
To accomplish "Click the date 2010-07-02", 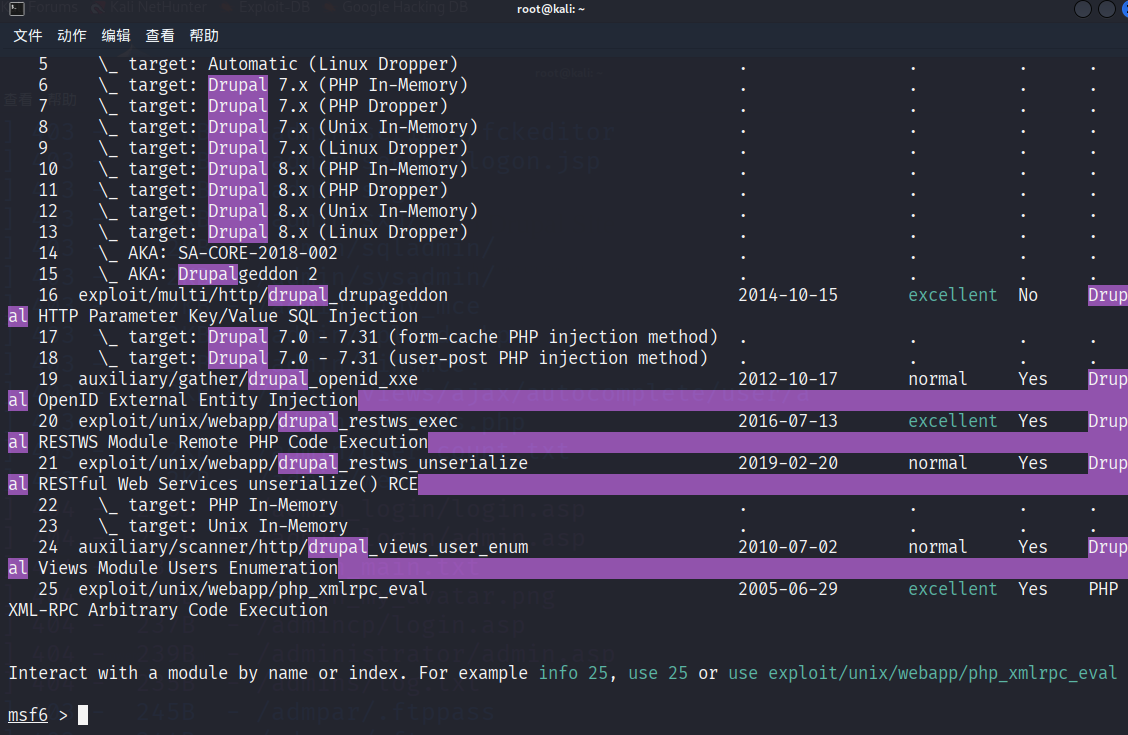I will click(788, 547).
